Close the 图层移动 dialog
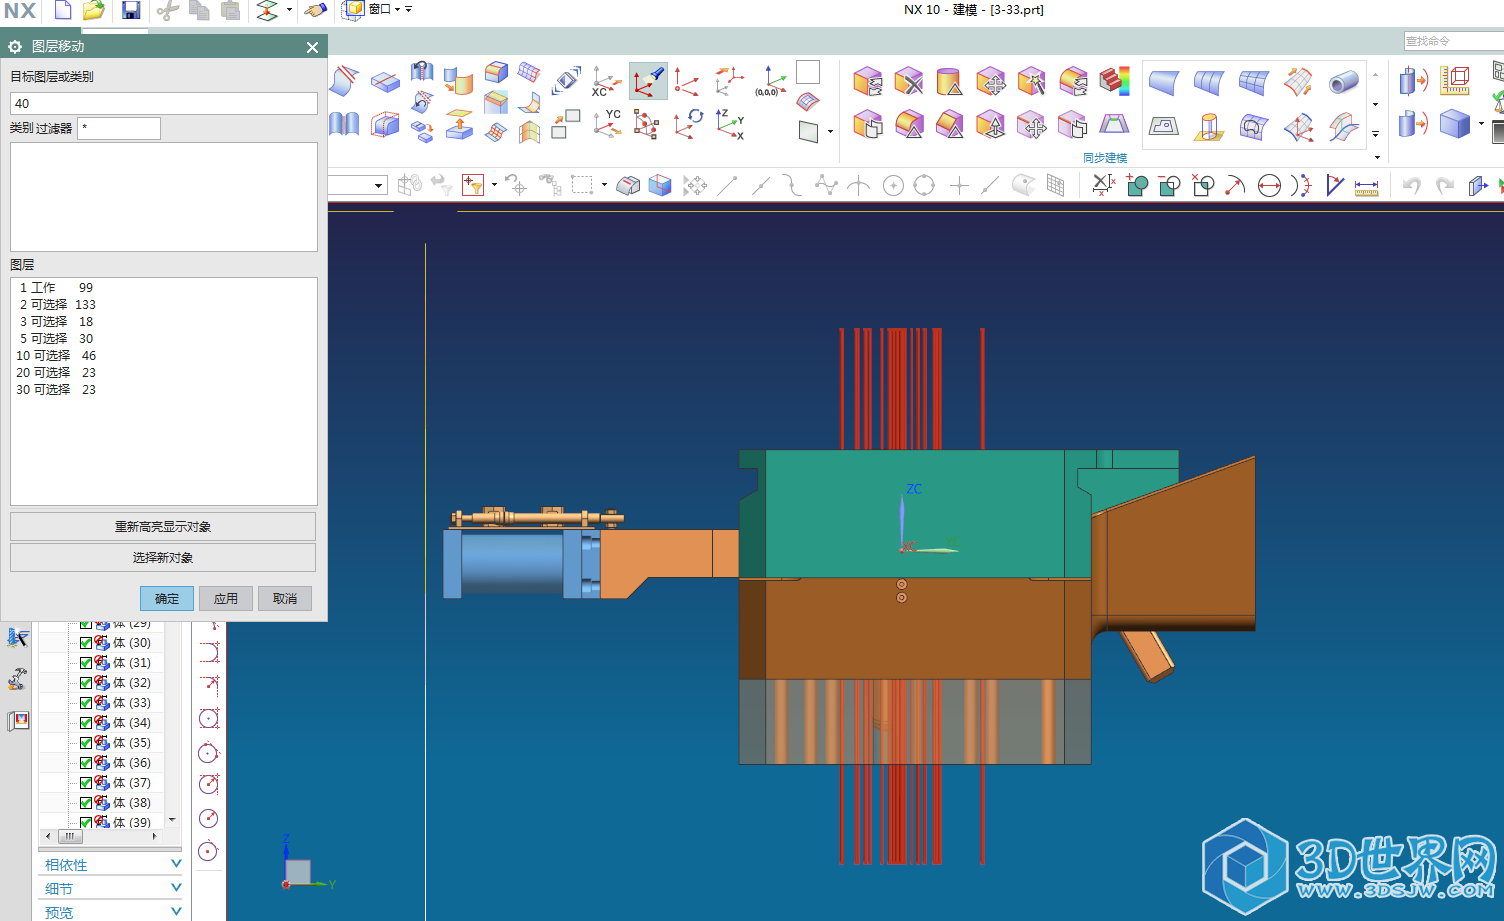The width and height of the screenshot is (1504, 921). click(x=312, y=47)
